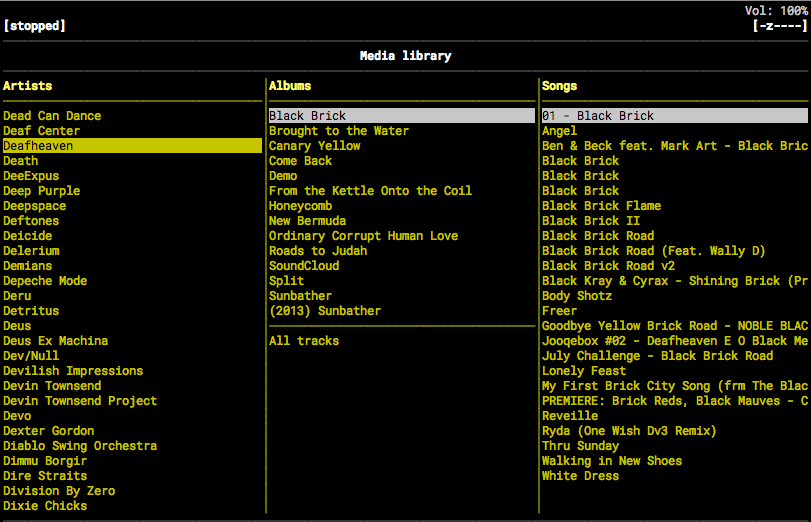Select the artist Deicide
Image resolution: width=811 pixels, height=522 pixels.
pyautogui.click(x=27, y=236)
